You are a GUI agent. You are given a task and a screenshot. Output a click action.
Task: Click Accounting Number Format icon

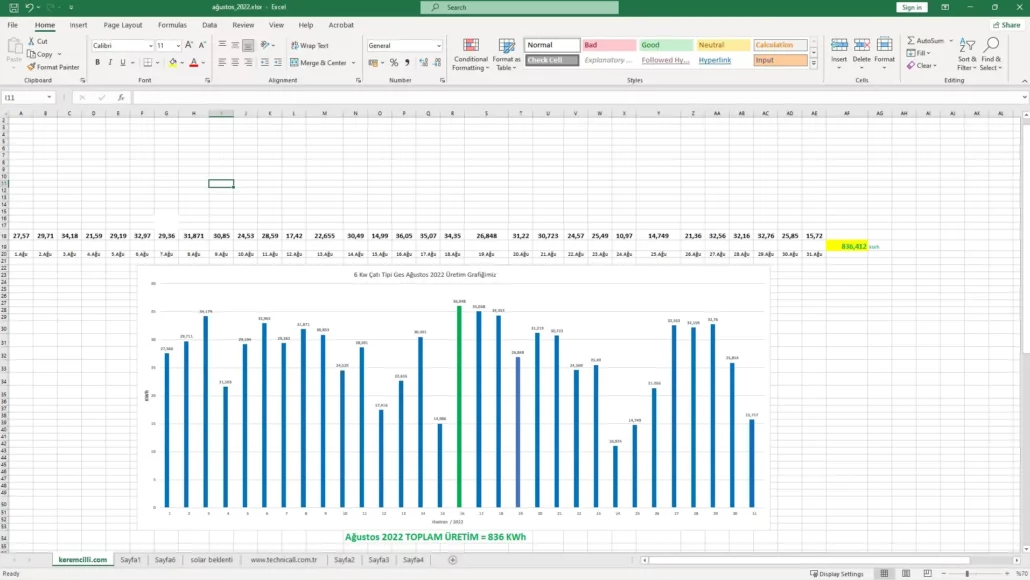click(x=373, y=63)
